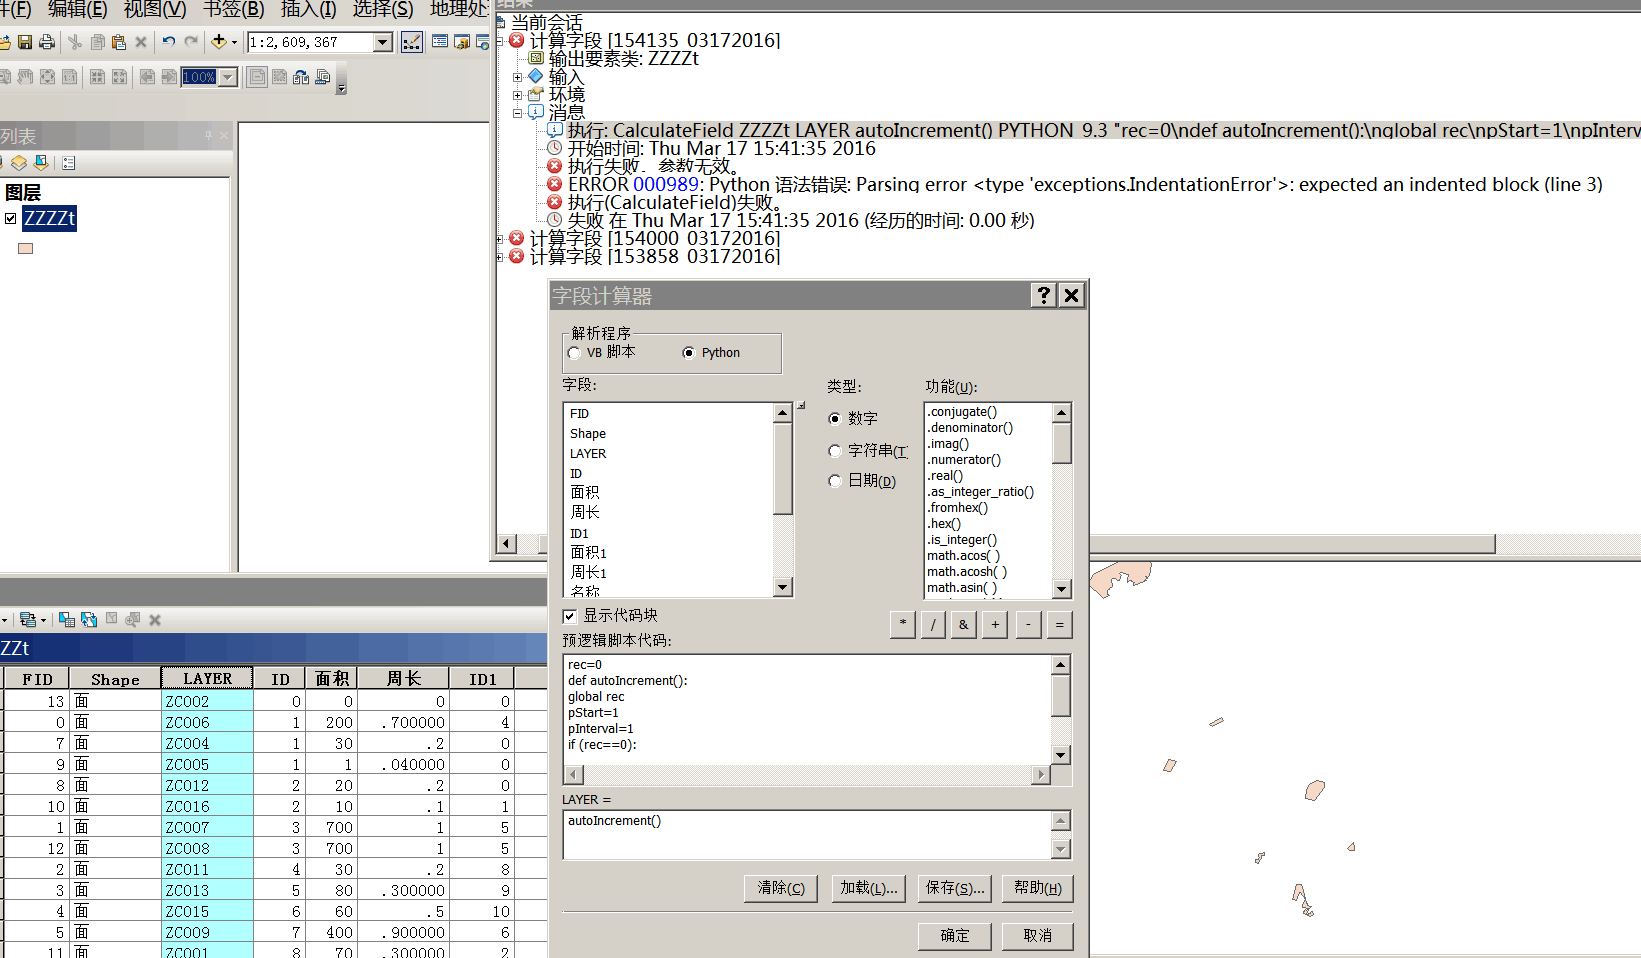Image resolution: width=1641 pixels, height=958 pixels.
Task: Click the 保存(S)... button
Action: pos(955,888)
